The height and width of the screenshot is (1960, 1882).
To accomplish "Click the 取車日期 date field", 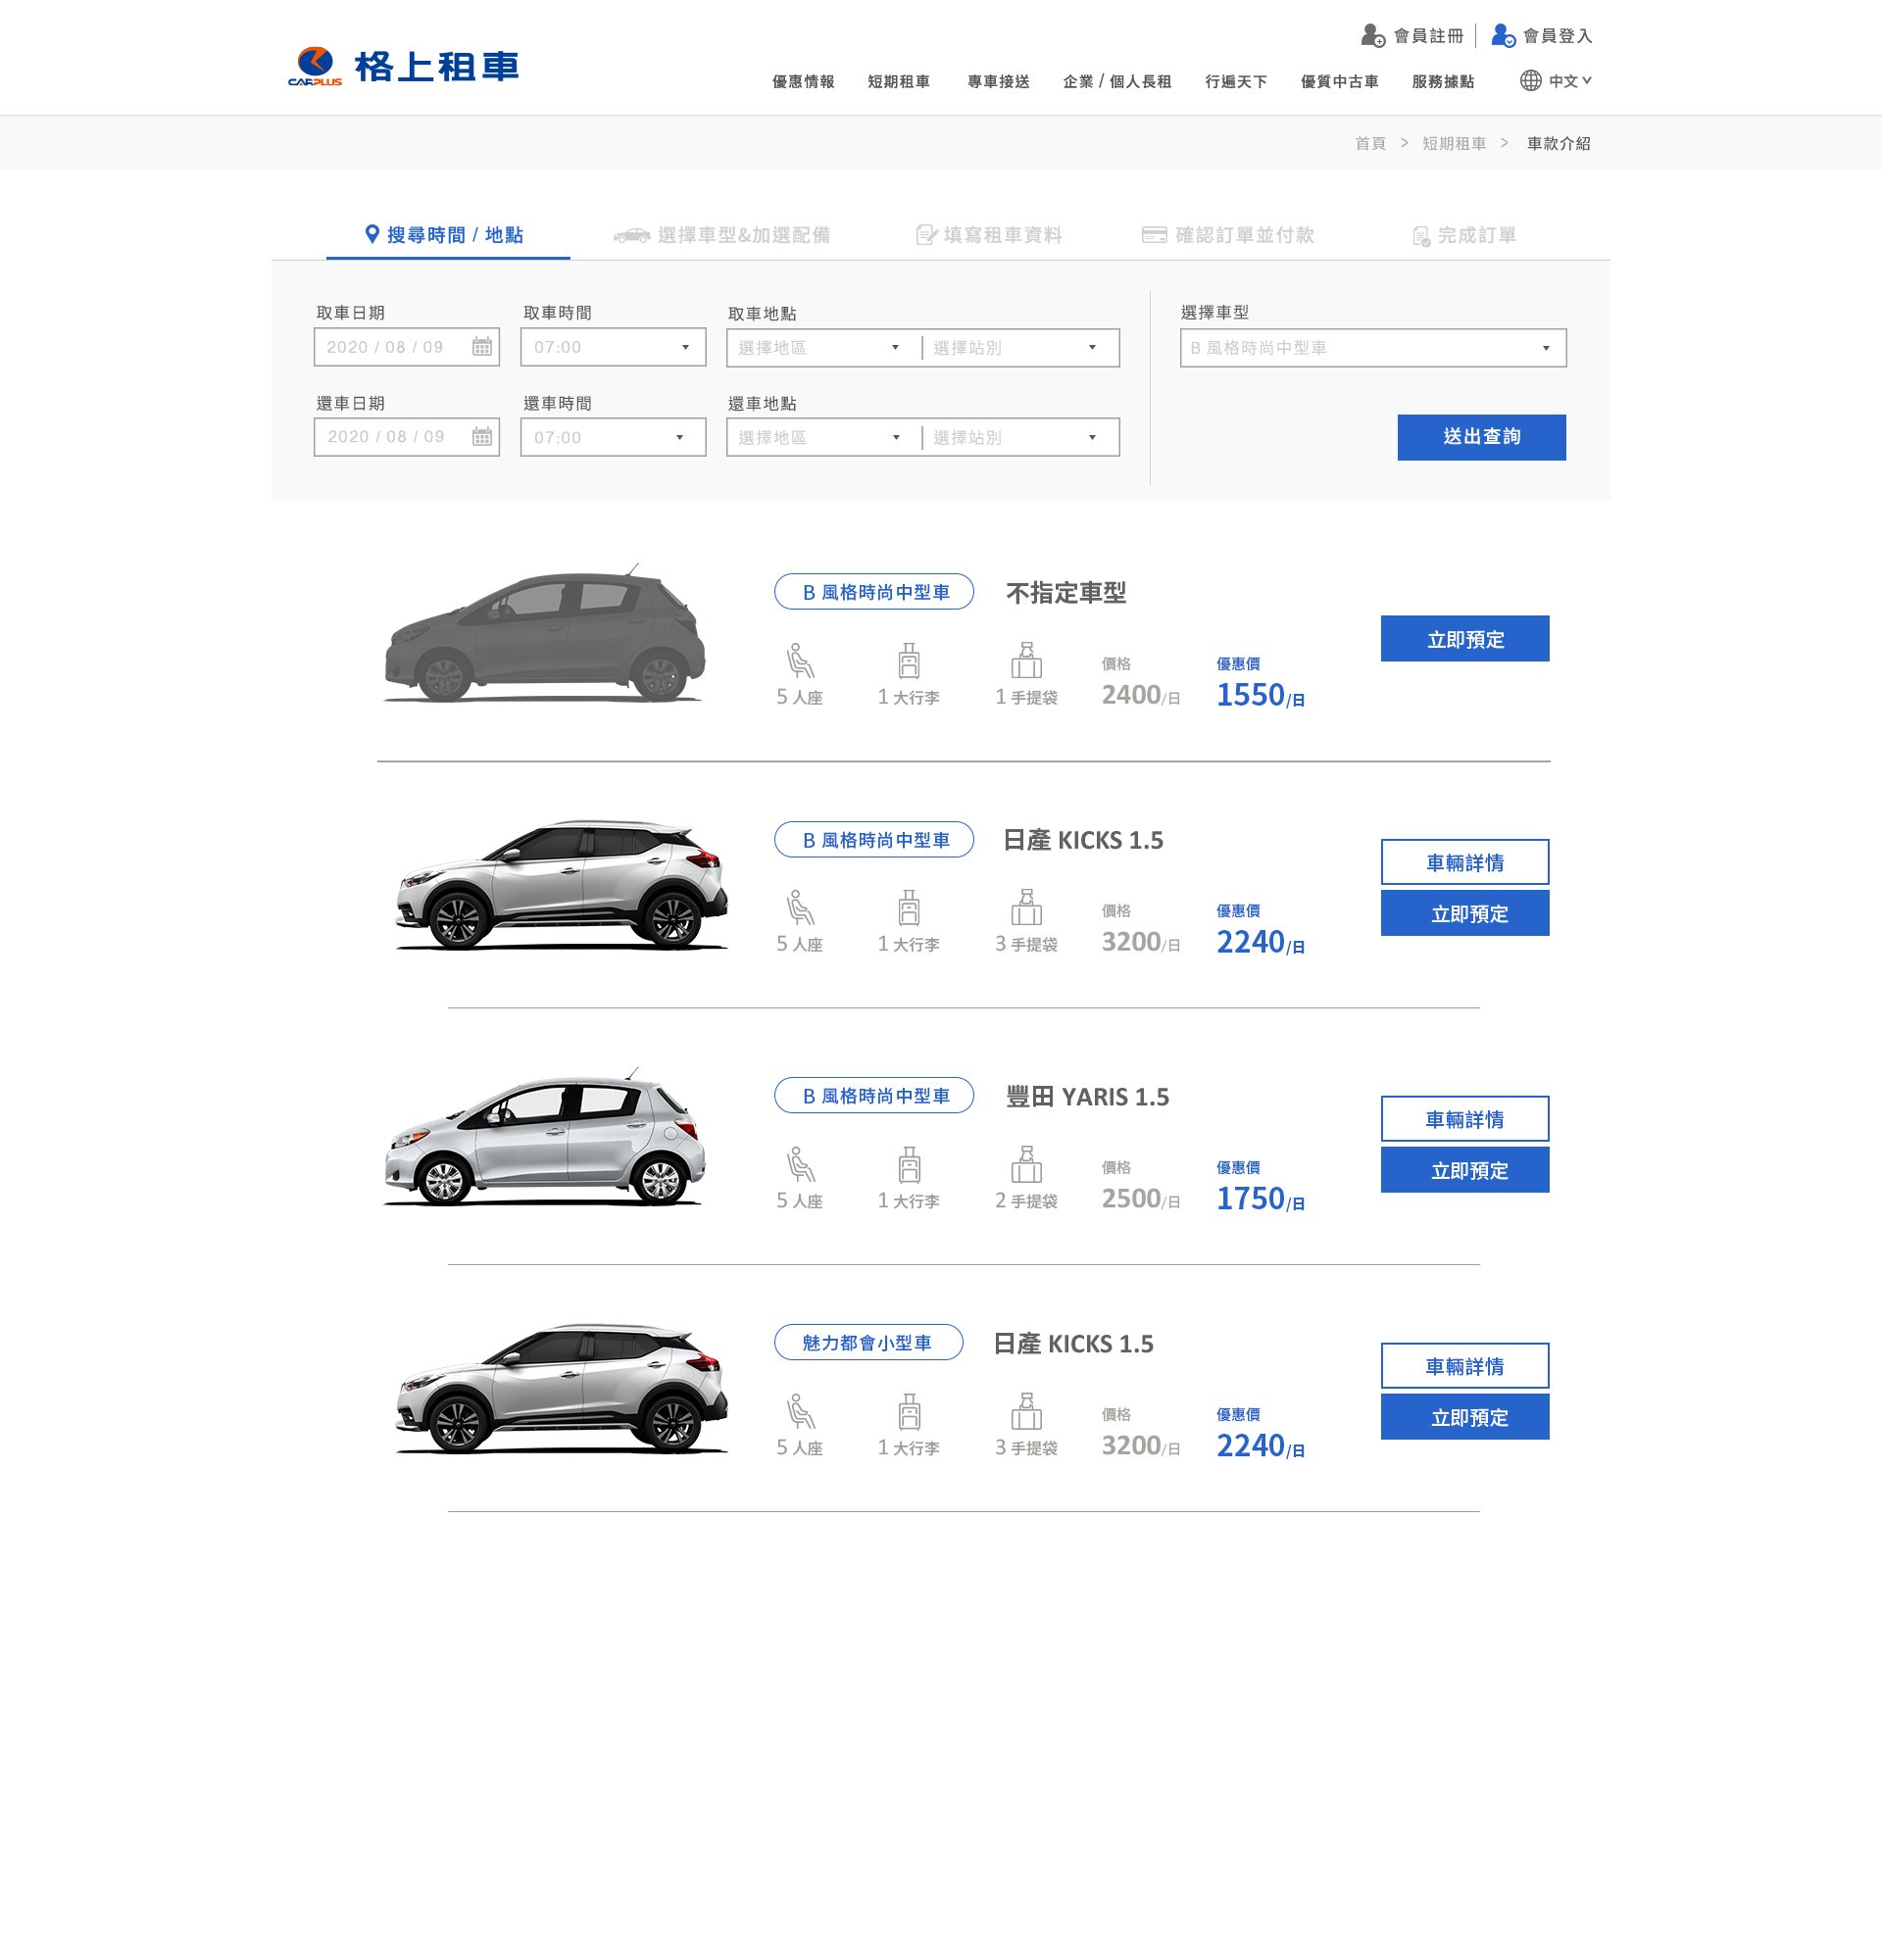I will click(407, 347).
